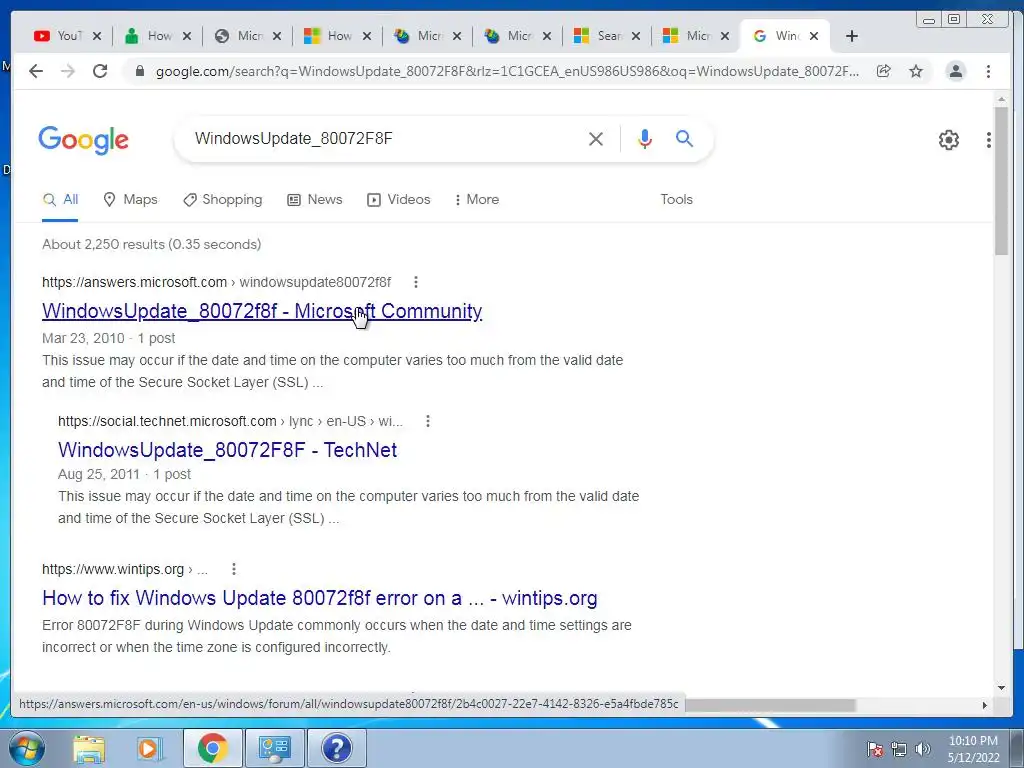The image size is (1024, 768).
Task: Click the scrollbar down arrow
Action: [x=1002, y=687]
